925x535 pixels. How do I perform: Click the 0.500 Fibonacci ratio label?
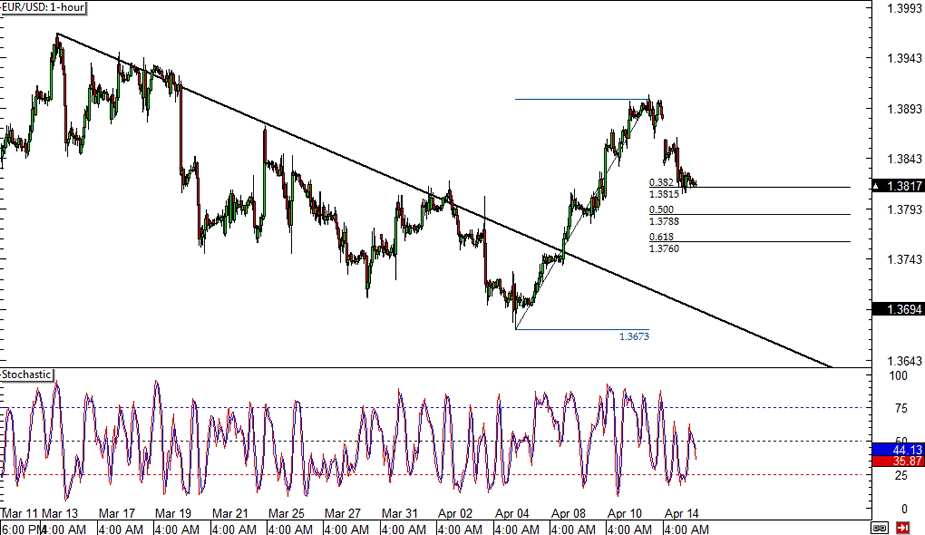tap(661, 210)
